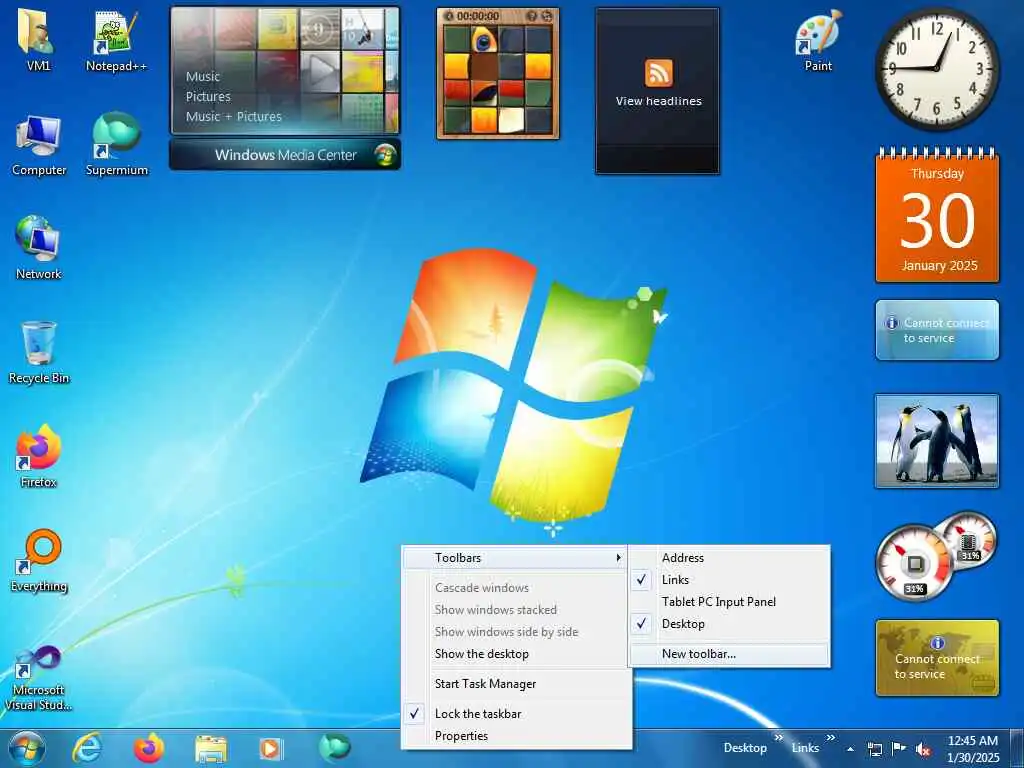Launch Microsoft Visual Studio shortcut
Viewport: 1024px width, 768px height.
click(x=38, y=678)
